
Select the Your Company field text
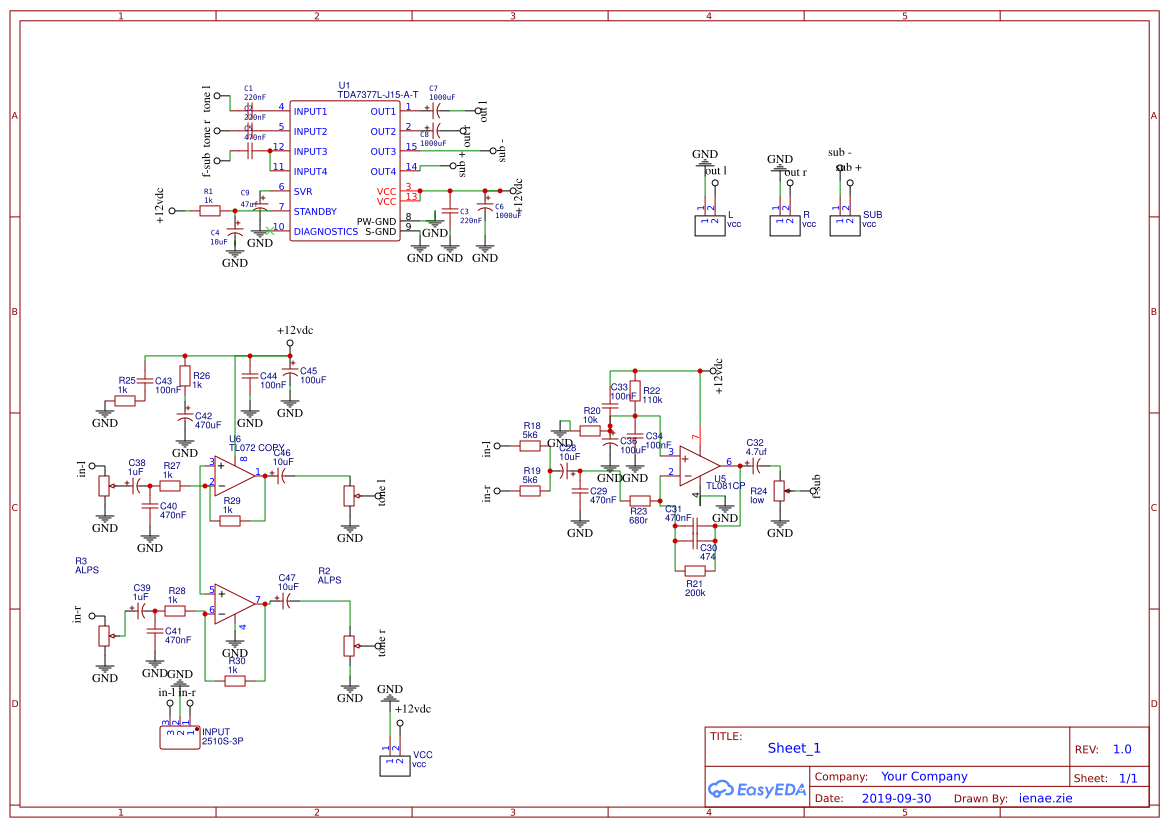(924, 777)
